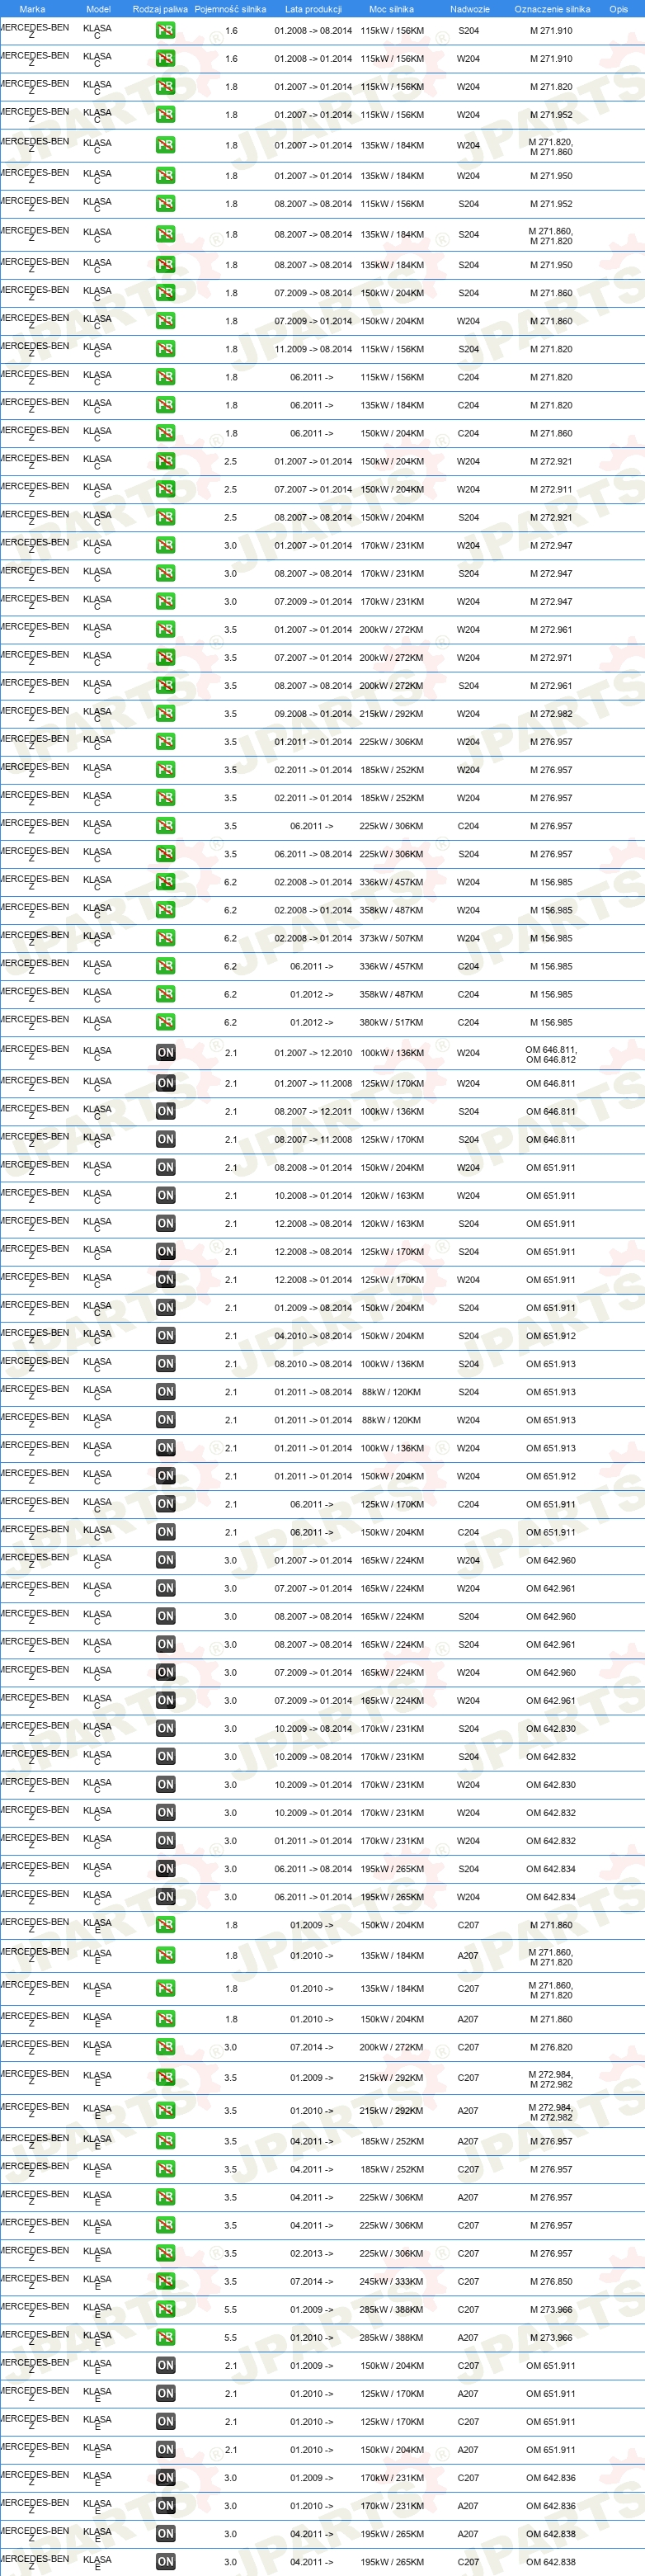645x2576 pixels.
Task: Click the PB fuel icon in the M 271.910 S204 row
Action: (x=165, y=31)
